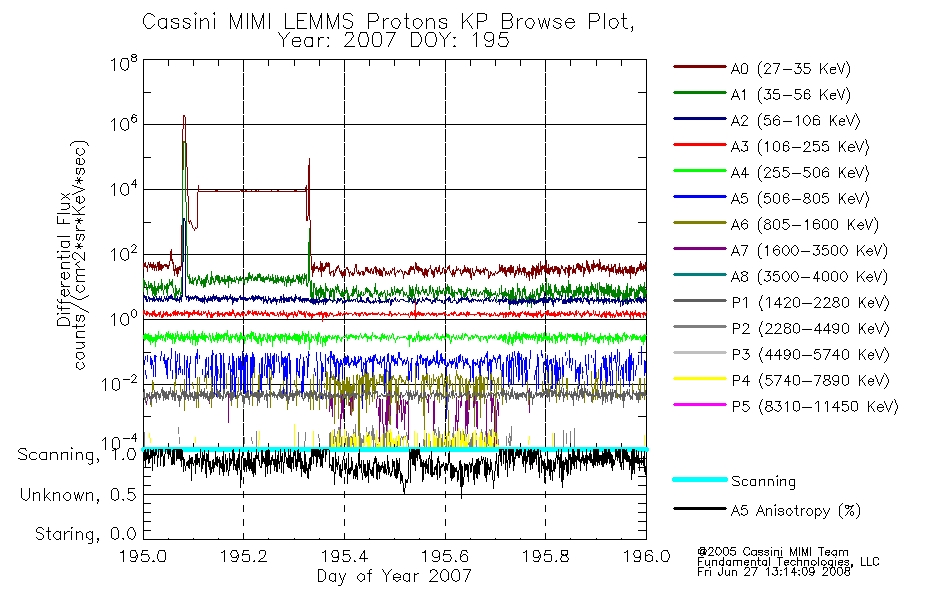Select the A4 (255-506 KeV) legend label
The height and width of the screenshot is (600, 950).
tap(800, 173)
